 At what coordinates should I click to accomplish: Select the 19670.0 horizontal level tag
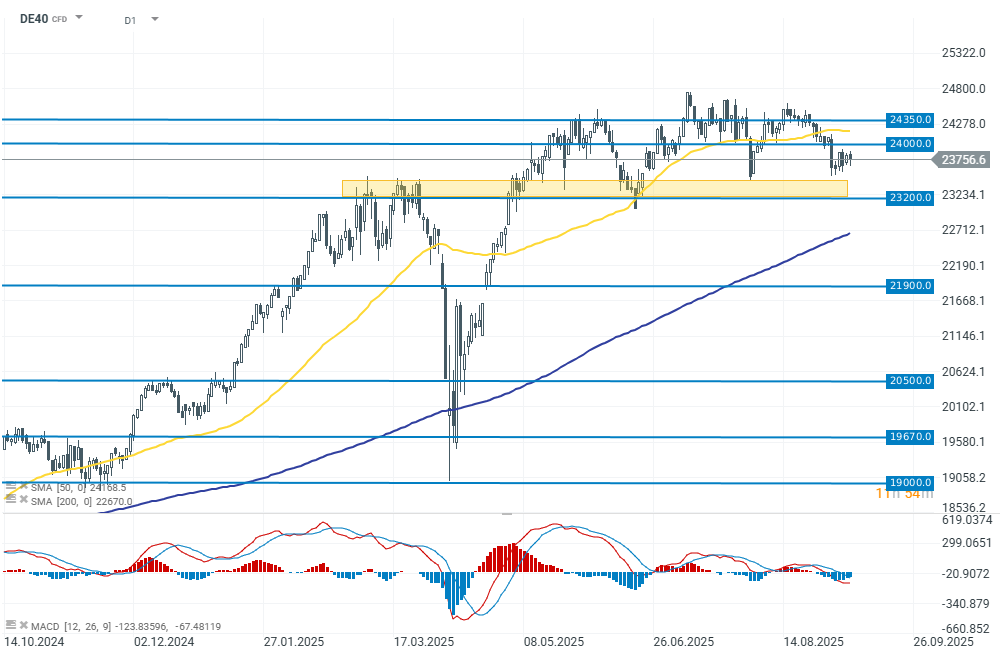click(x=910, y=437)
